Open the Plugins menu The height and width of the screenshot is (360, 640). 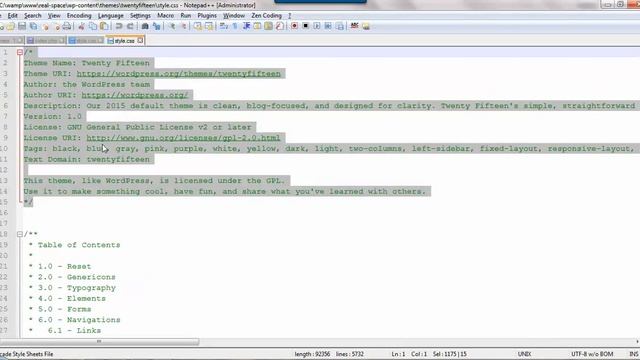[207, 16]
